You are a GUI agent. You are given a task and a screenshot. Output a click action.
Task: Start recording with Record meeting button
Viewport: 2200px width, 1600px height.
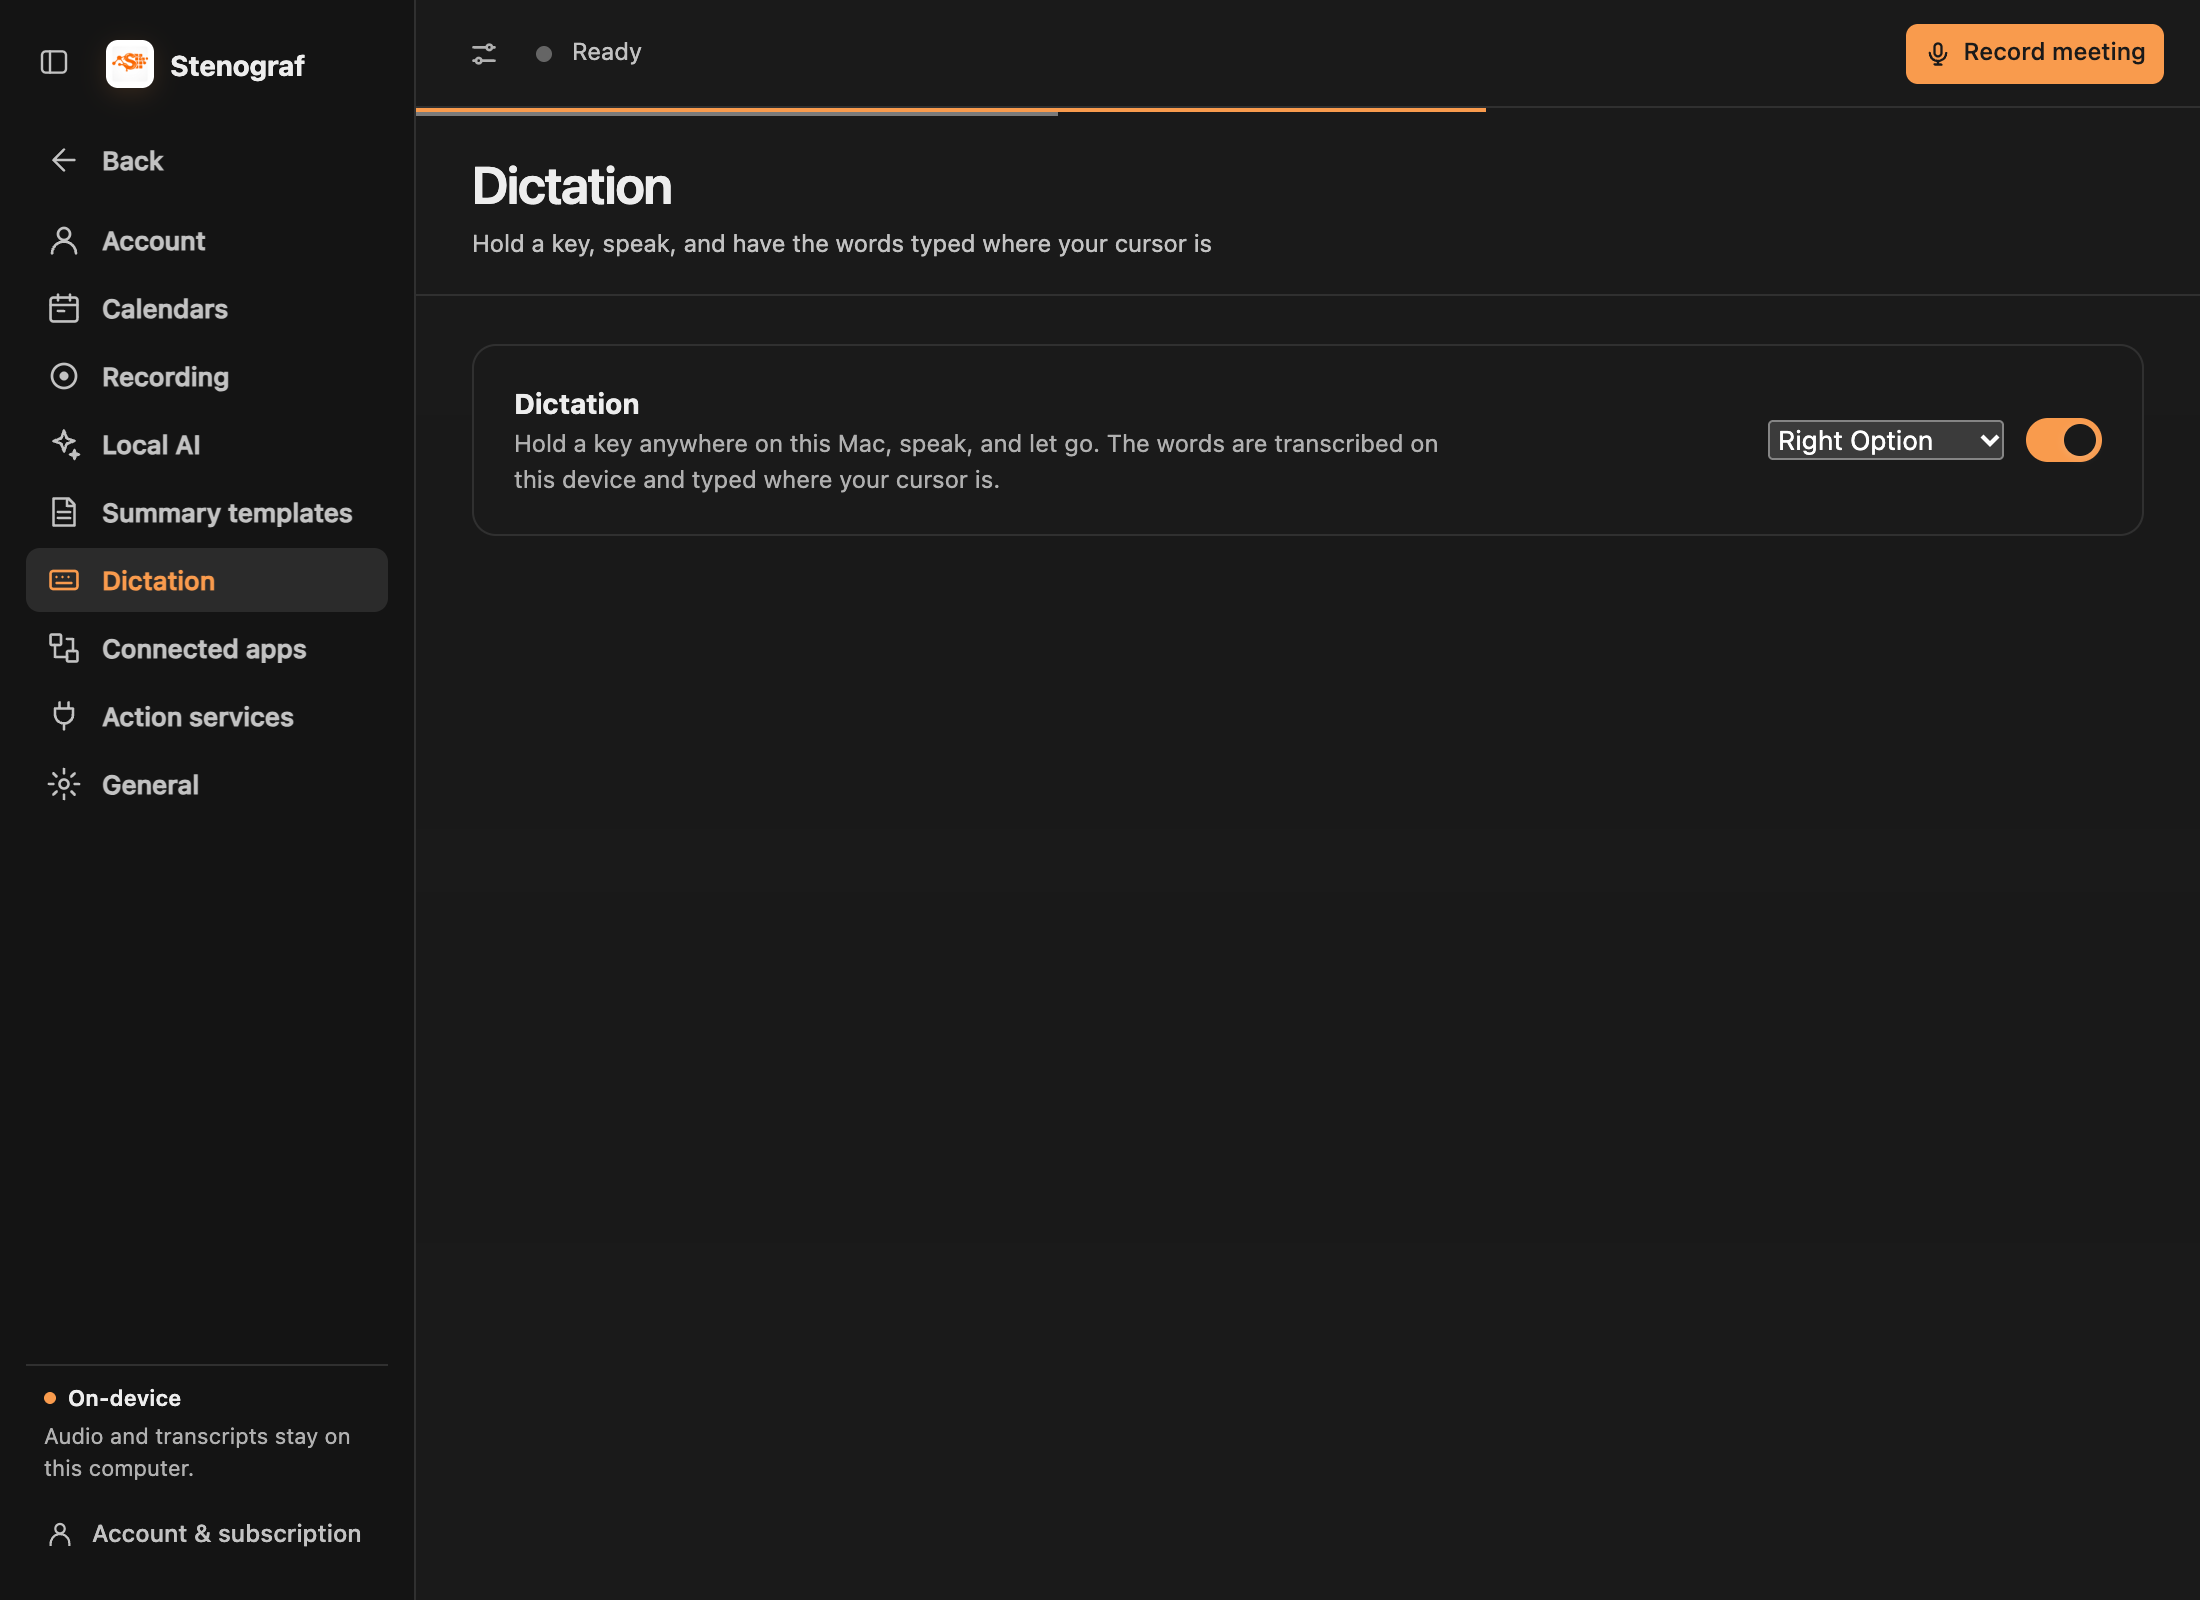(x=2034, y=53)
